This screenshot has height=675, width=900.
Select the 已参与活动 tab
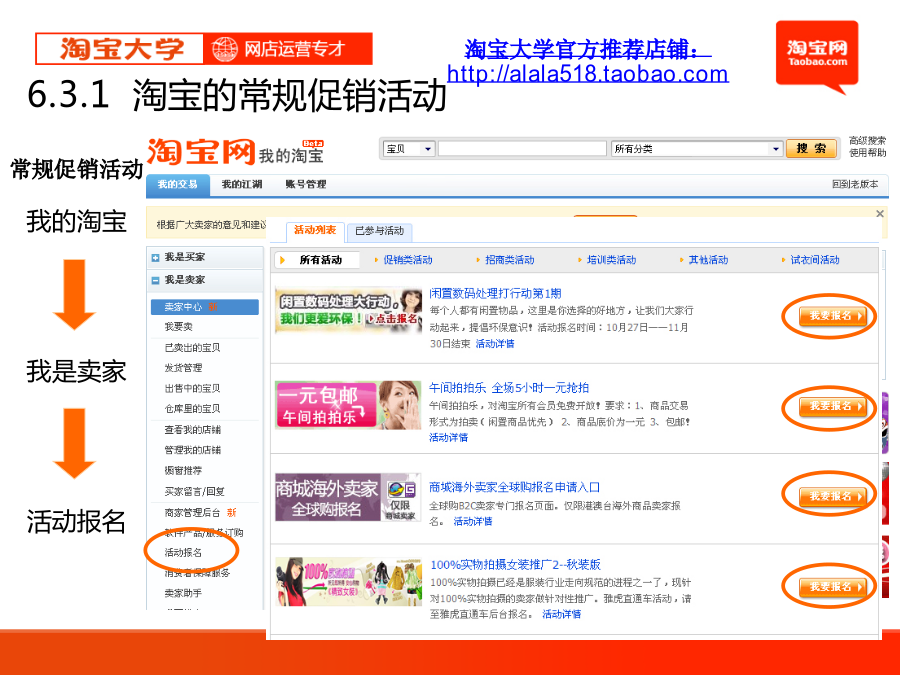[x=379, y=231]
